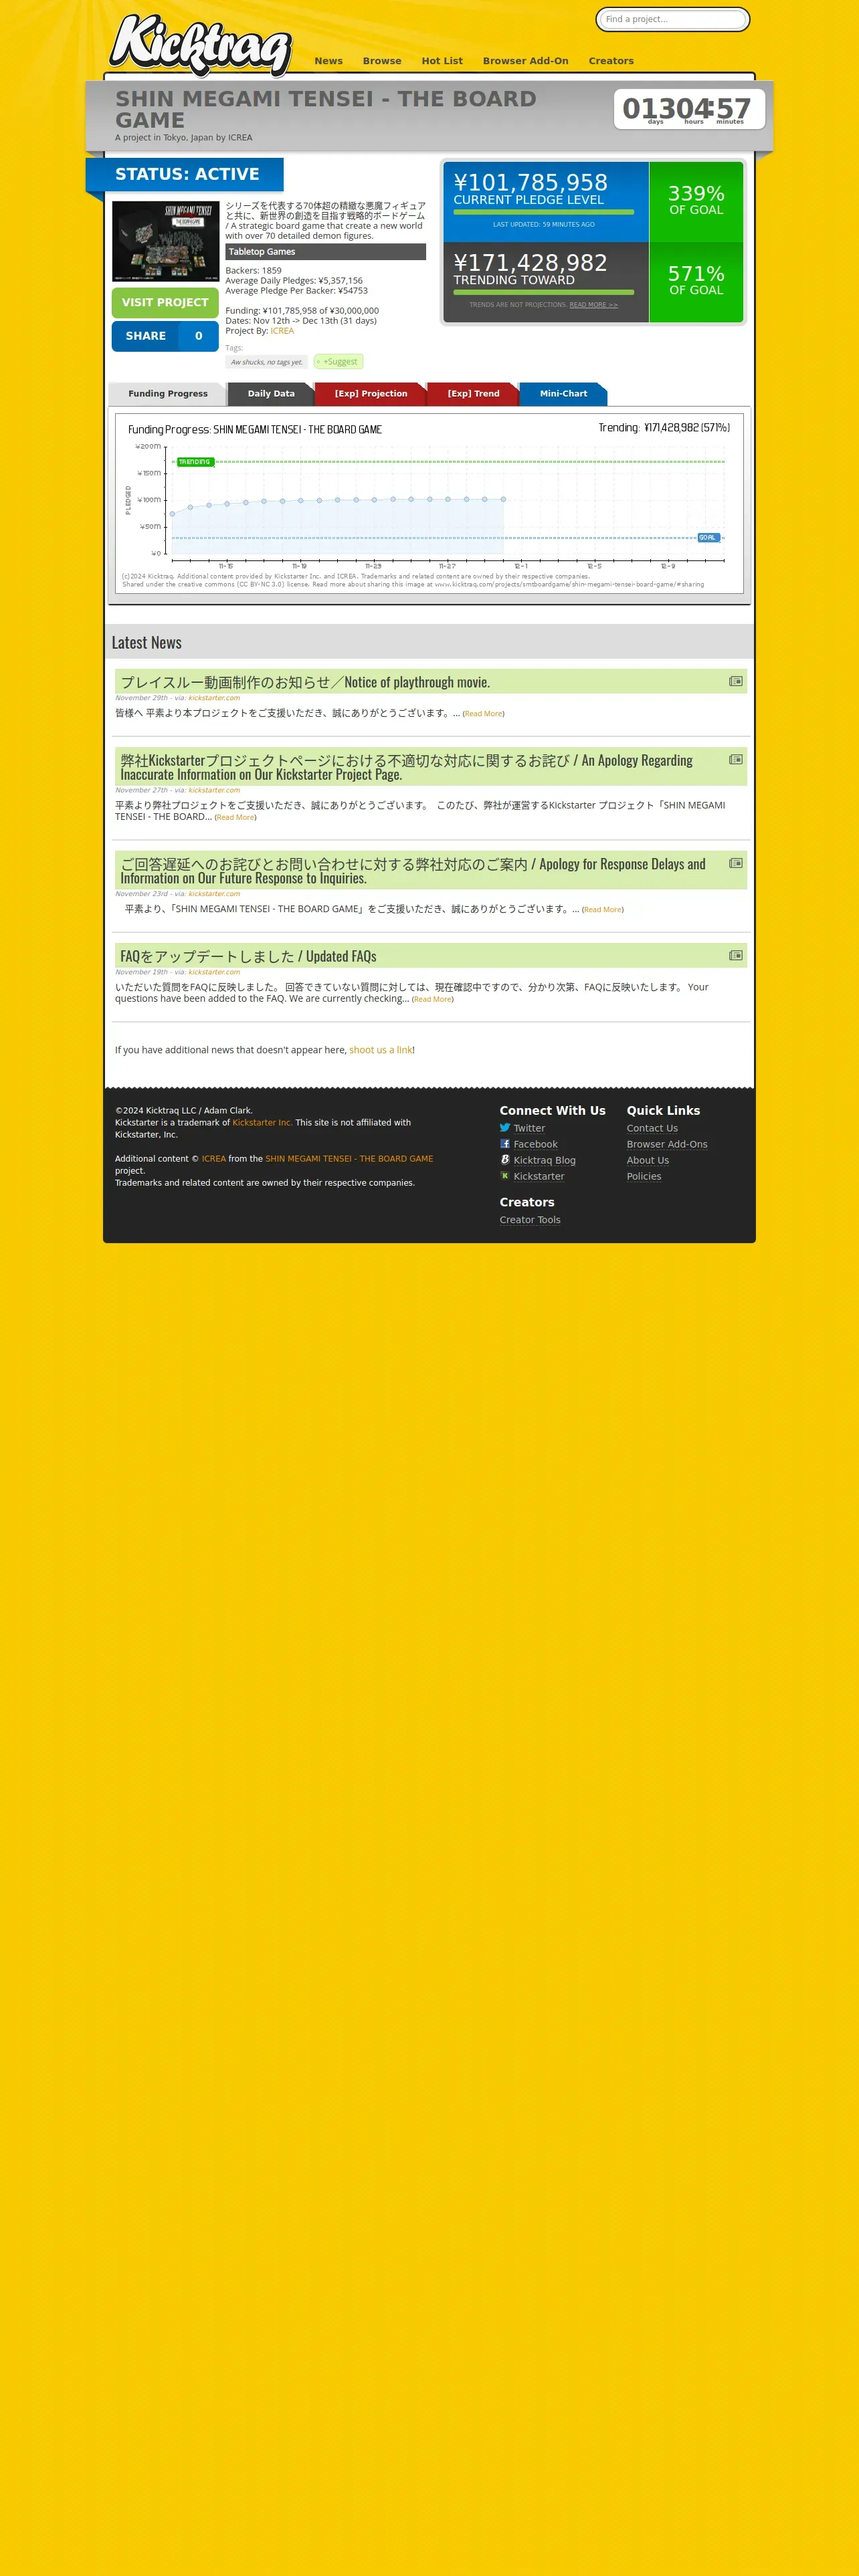Open news icon beside Apology Regarding Inaccurate Information headline
Image resolution: width=859 pixels, height=2576 pixels.
pos(735,759)
